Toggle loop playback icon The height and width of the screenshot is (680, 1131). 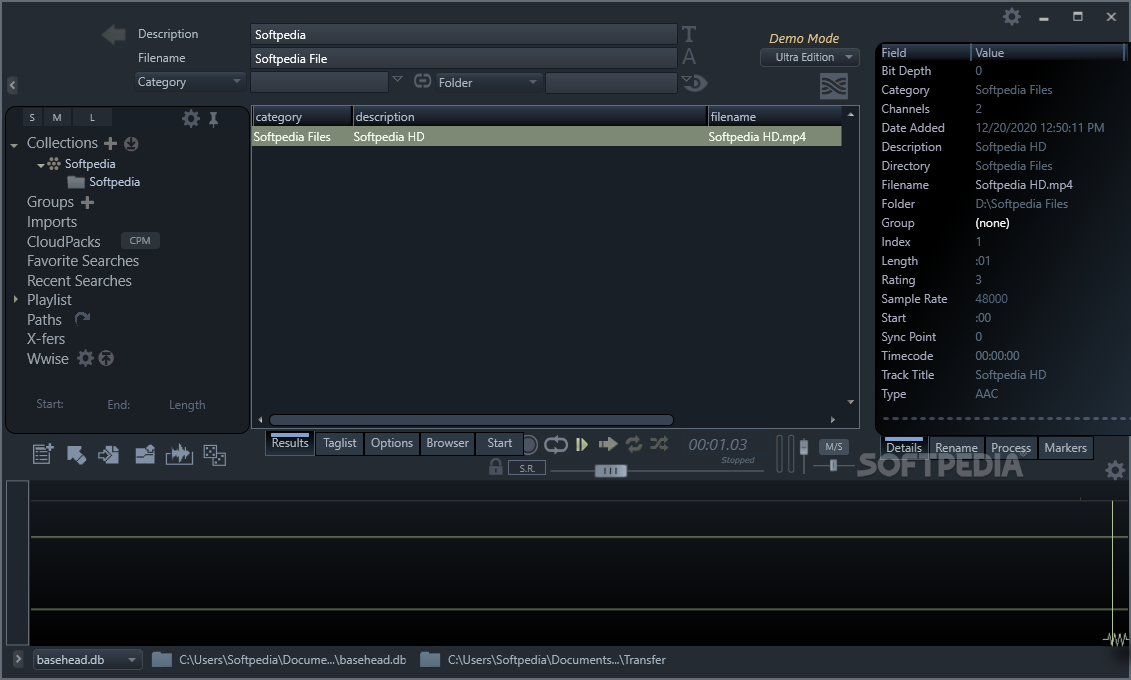(555, 444)
